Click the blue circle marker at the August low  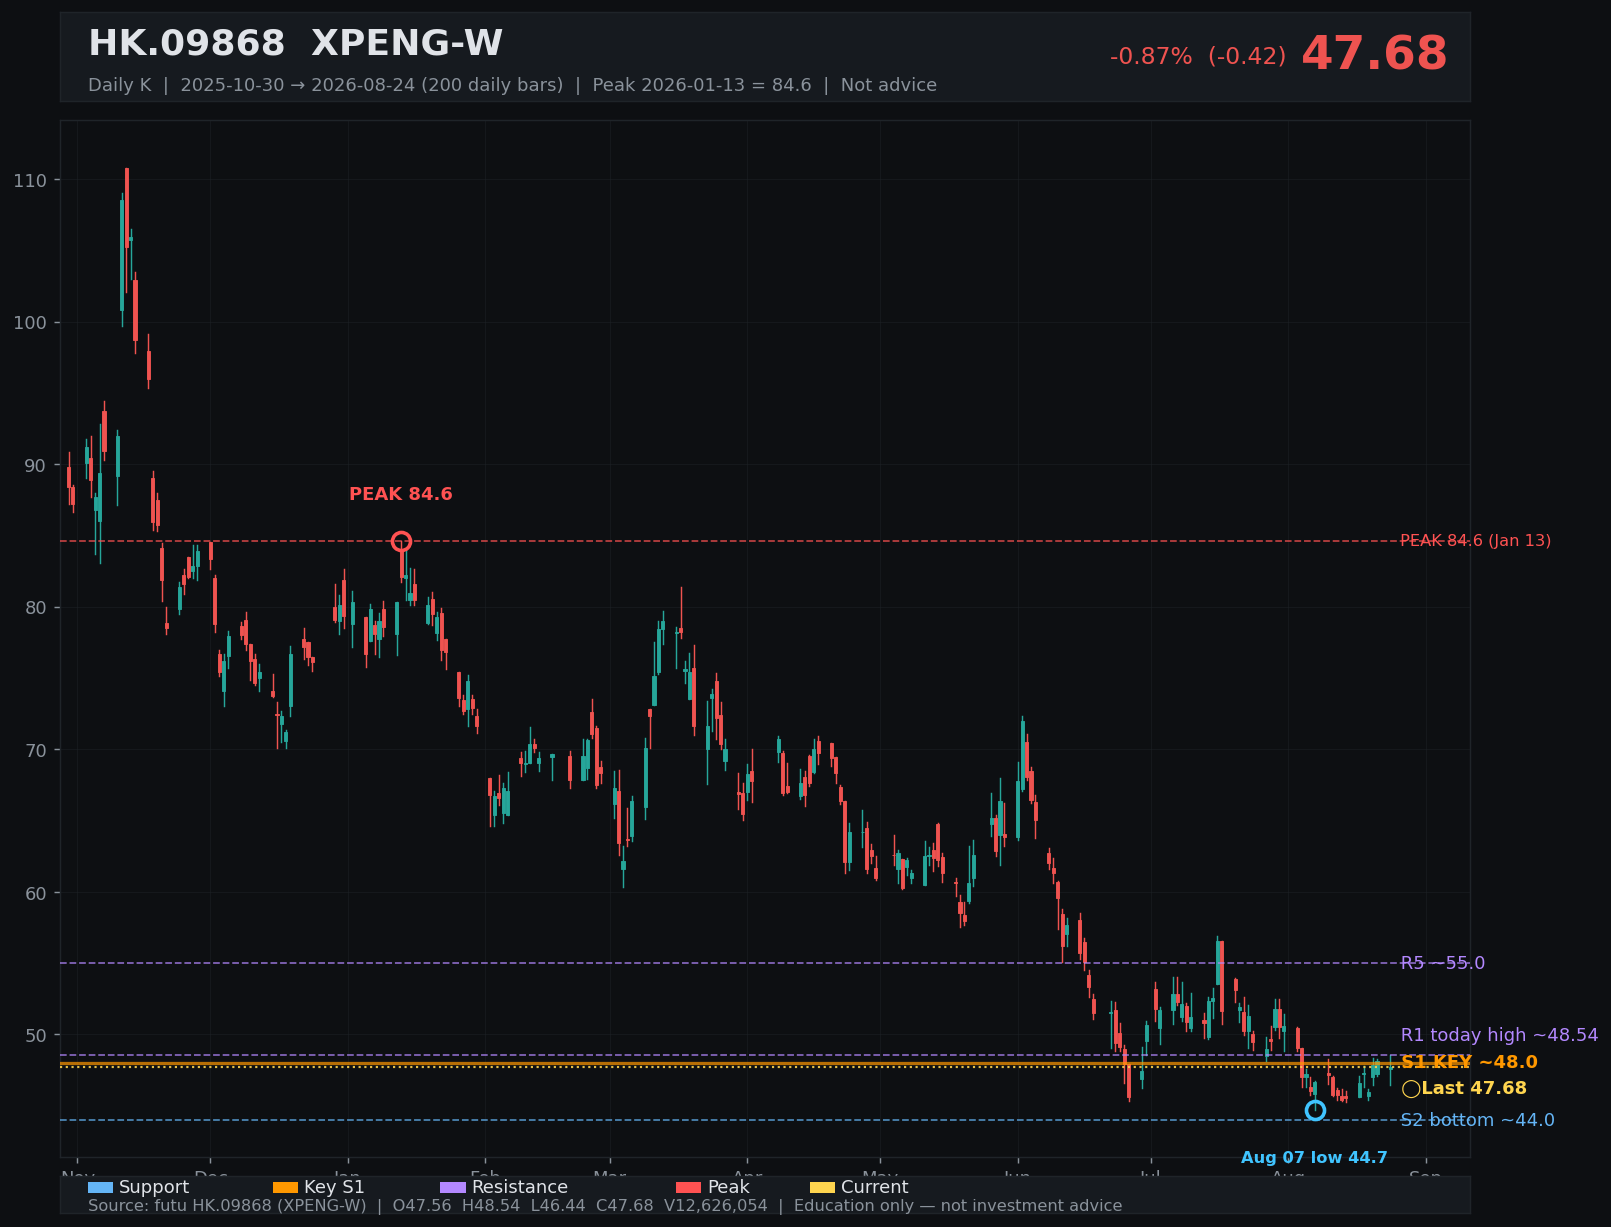[x=1315, y=1110]
